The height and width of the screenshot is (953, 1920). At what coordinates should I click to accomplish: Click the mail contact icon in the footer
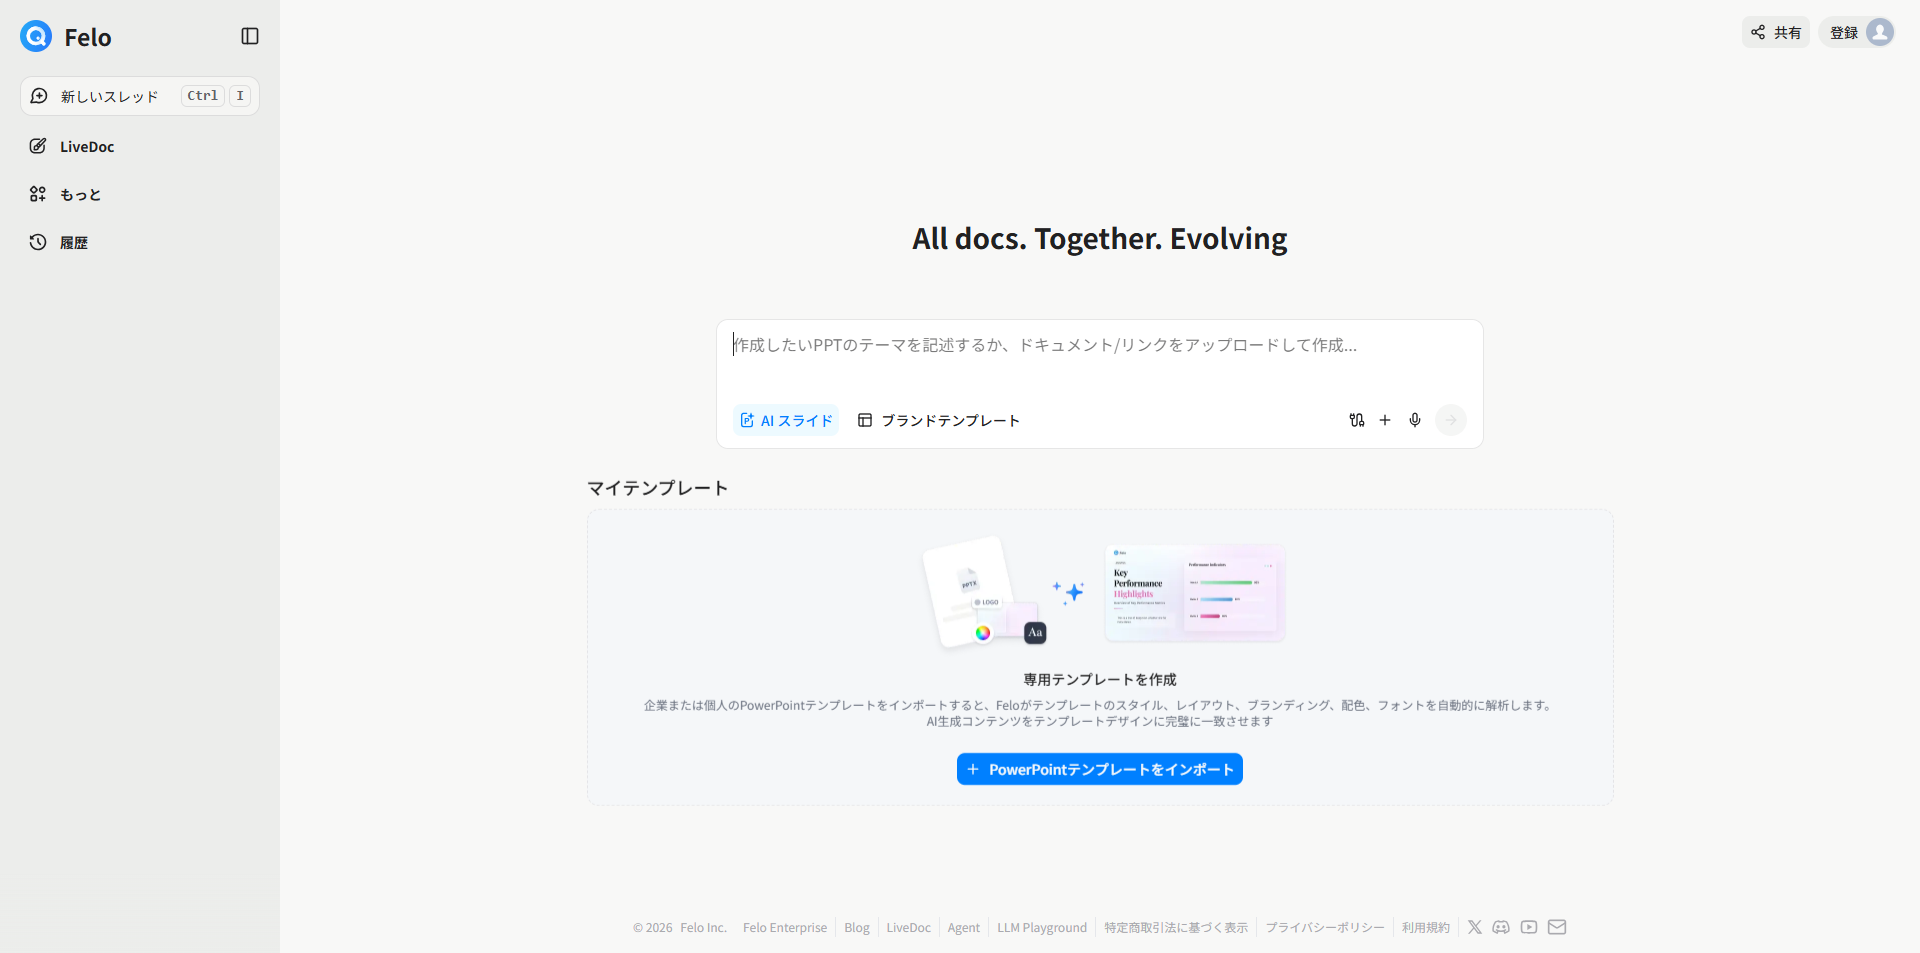1557,927
